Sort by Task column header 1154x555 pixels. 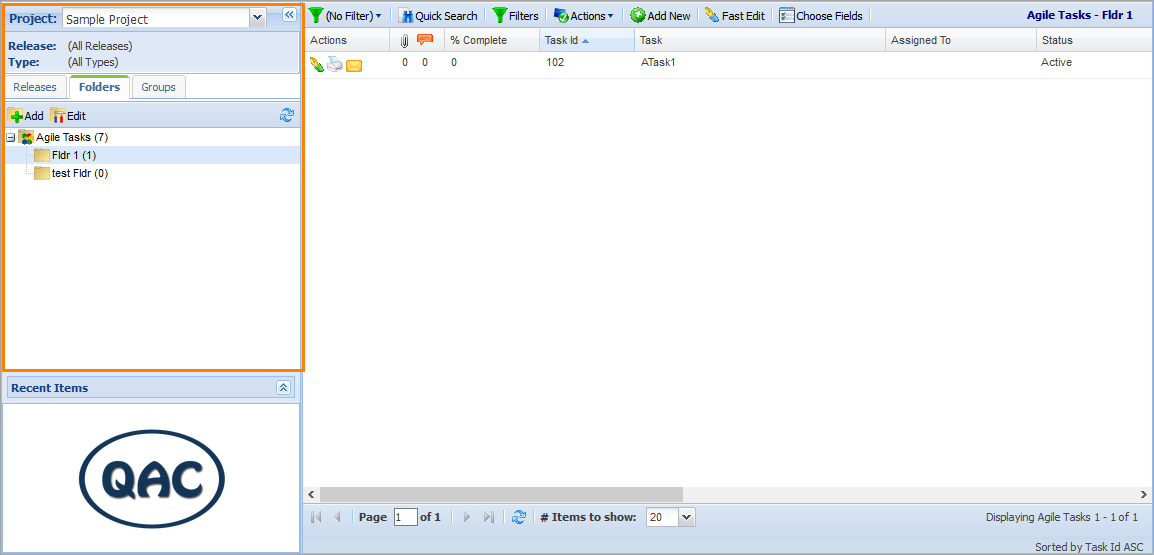click(x=760, y=40)
